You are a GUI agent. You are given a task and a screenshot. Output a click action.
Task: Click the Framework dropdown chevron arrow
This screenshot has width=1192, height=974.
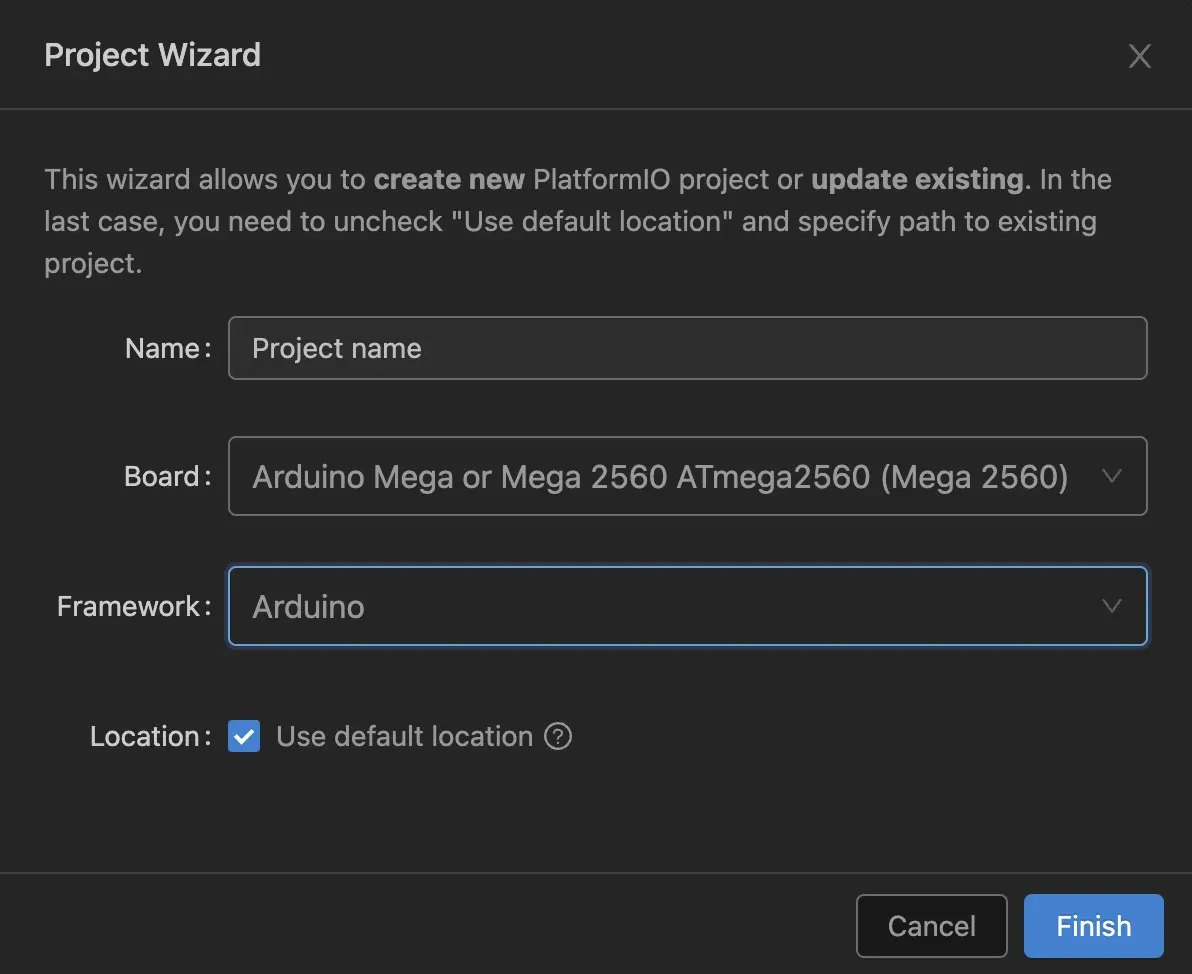1112,606
